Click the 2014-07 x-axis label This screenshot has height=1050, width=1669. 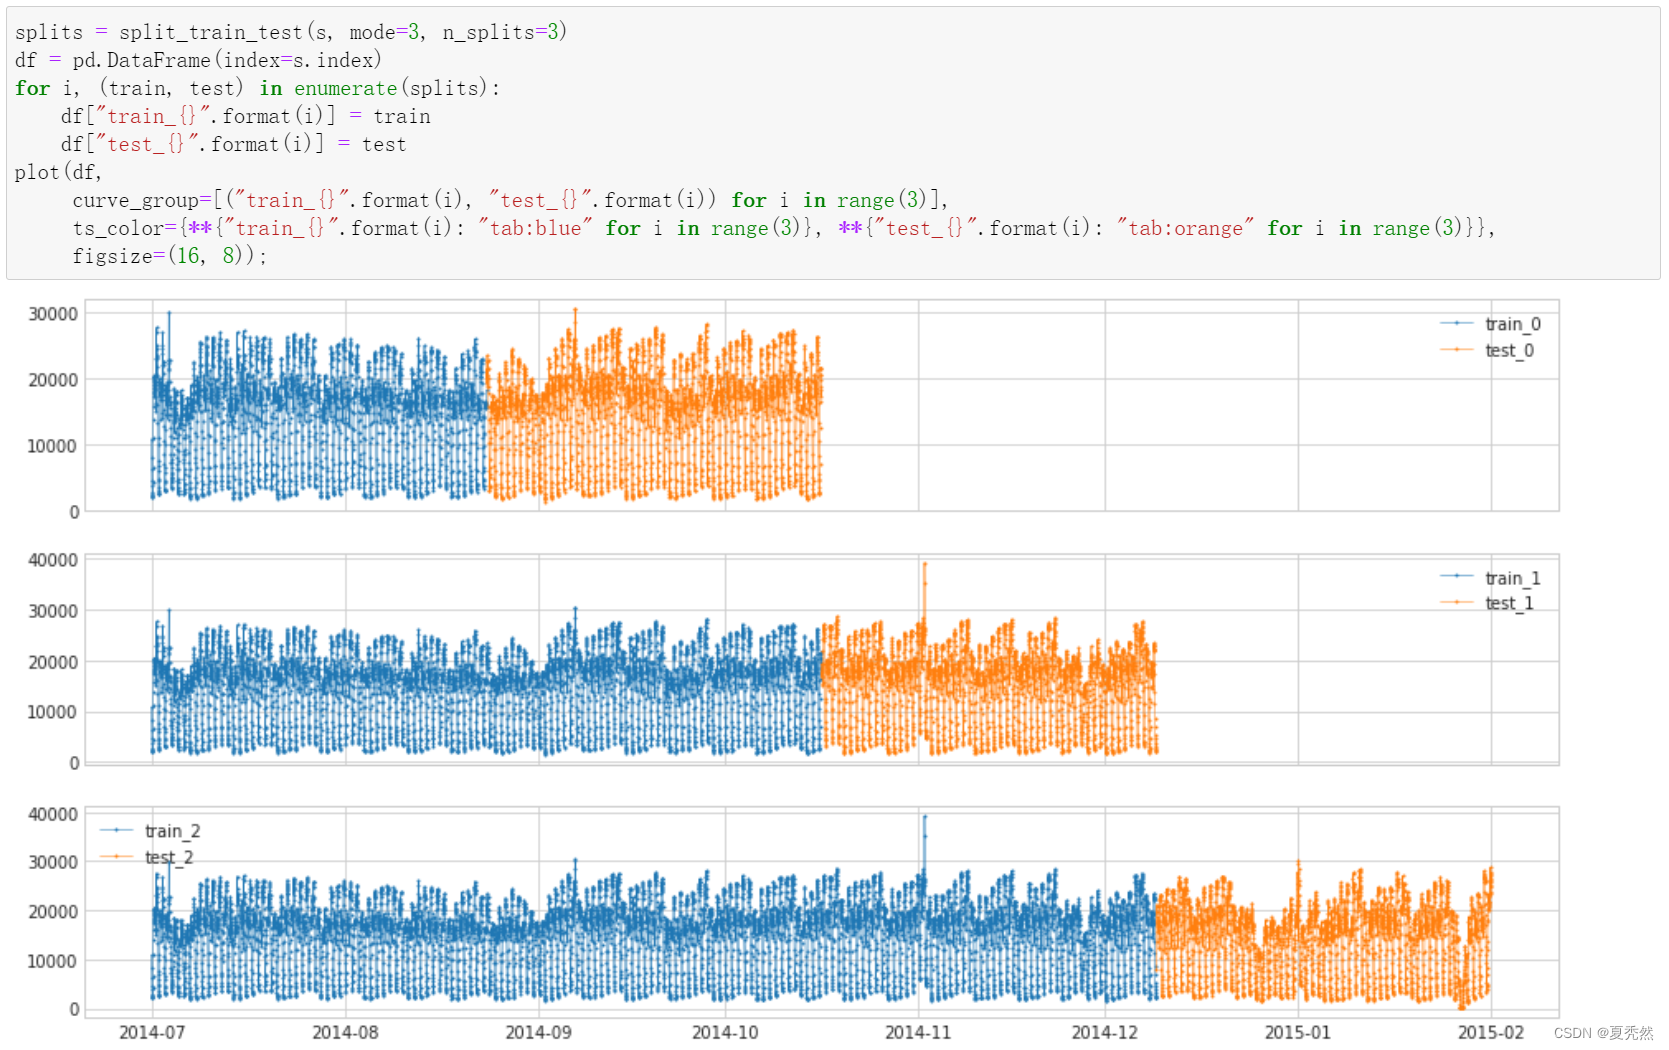pyautogui.click(x=152, y=1032)
